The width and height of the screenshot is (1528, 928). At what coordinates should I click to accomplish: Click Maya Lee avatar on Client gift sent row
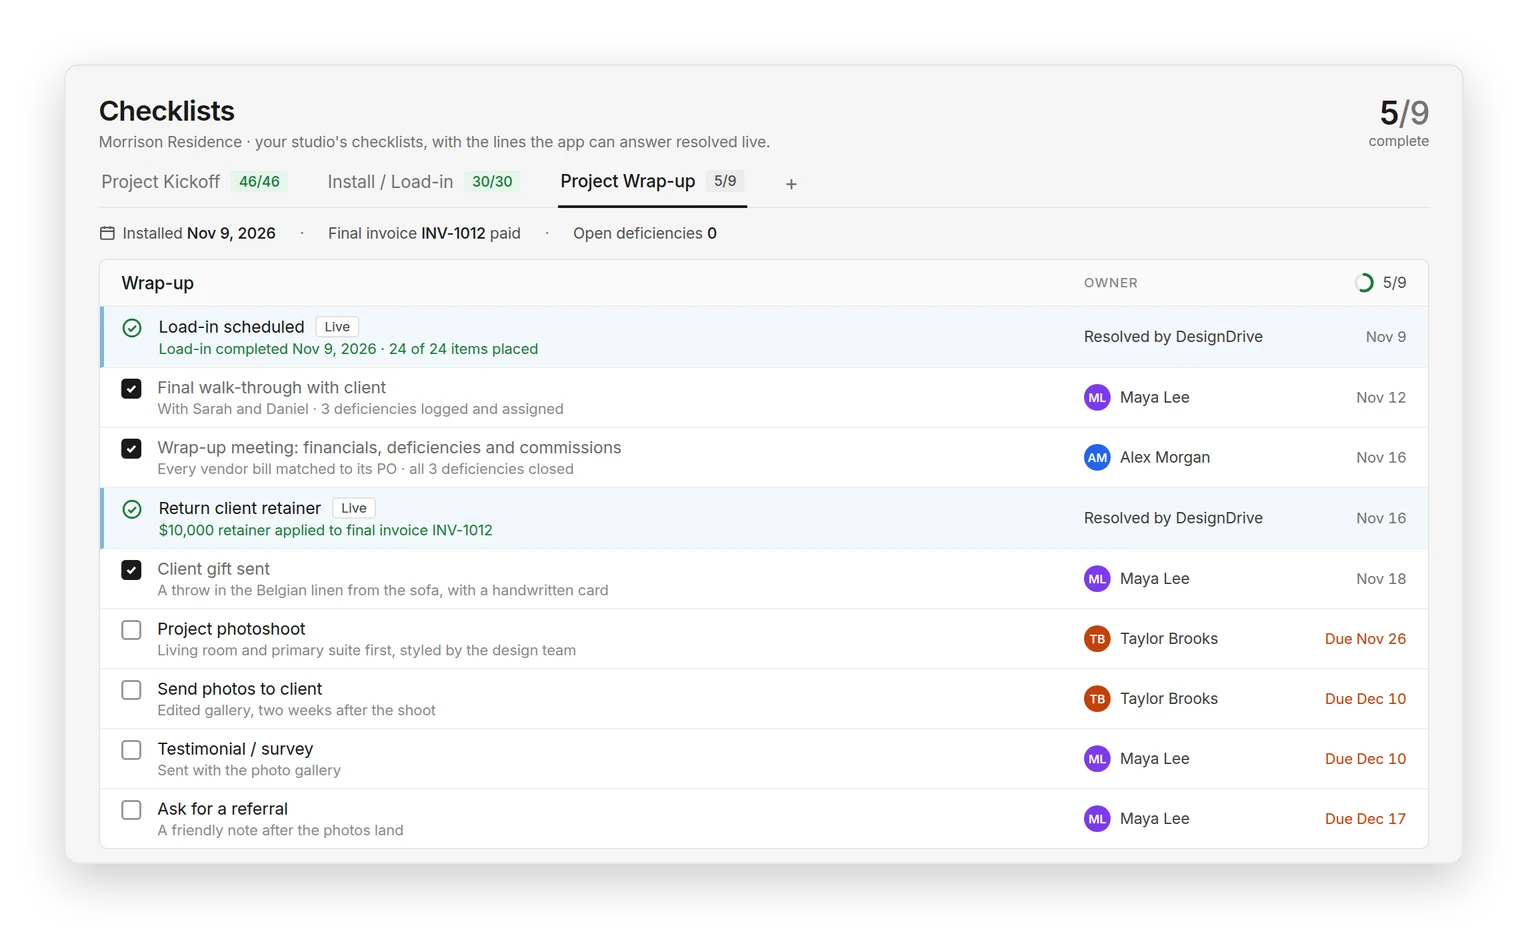coord(1097,579)
